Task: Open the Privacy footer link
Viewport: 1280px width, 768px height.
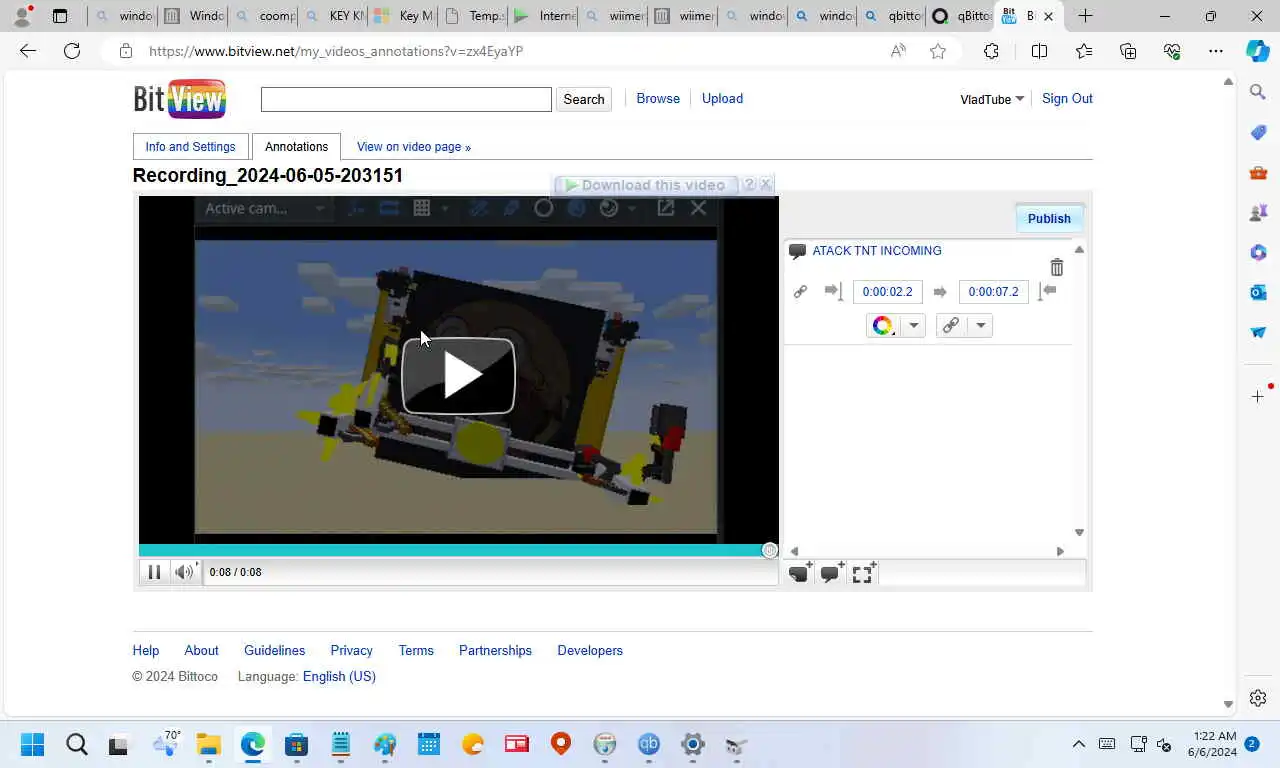Action: coord(351,650)
